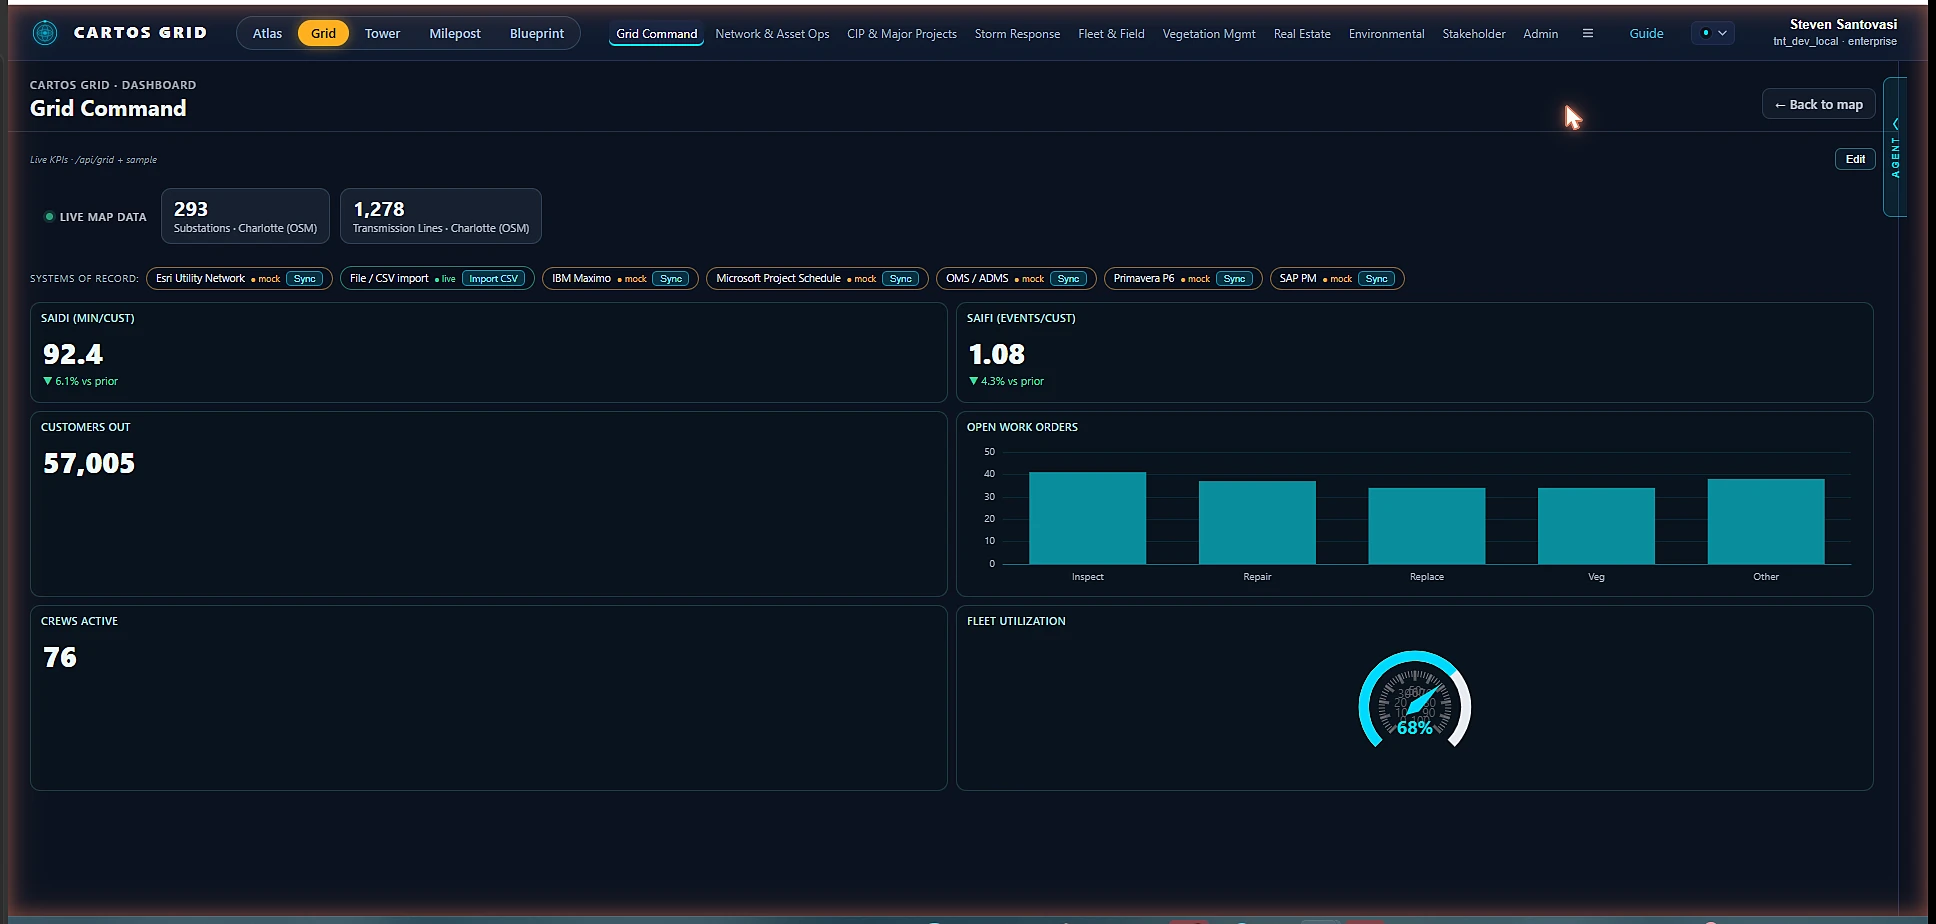Click the Grid Command page heading
The width and height of the screenshot is (1936, 924).
pos(108,108)
